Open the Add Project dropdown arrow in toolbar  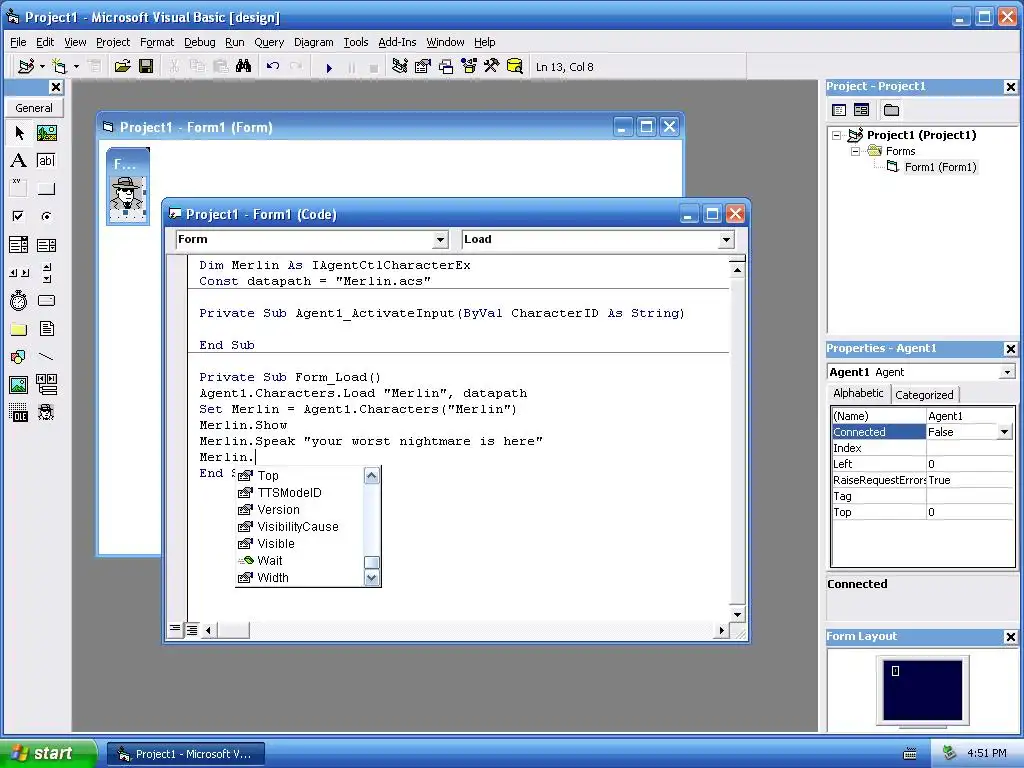(42, 67)
